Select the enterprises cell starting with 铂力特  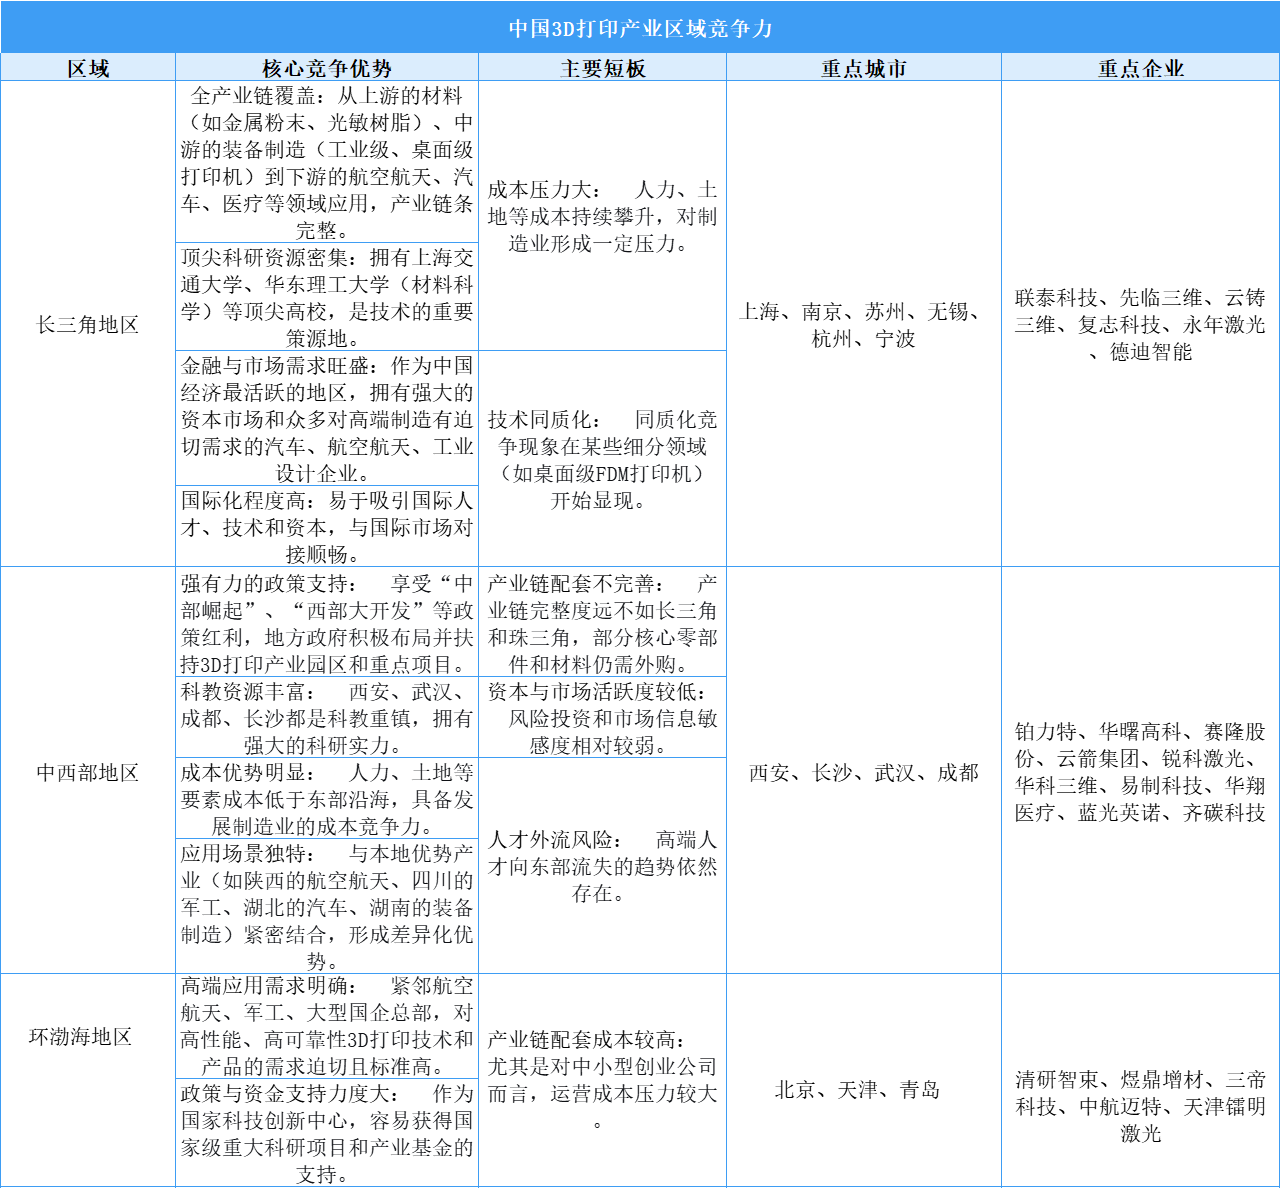point(1140,772)
